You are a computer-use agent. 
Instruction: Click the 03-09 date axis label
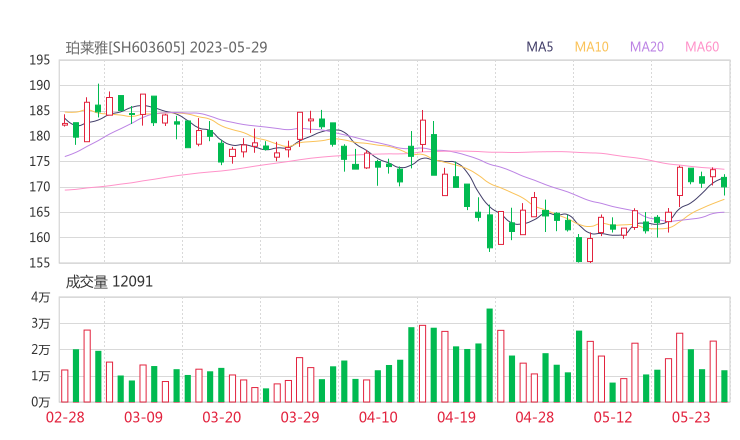(x=143, y=417)
